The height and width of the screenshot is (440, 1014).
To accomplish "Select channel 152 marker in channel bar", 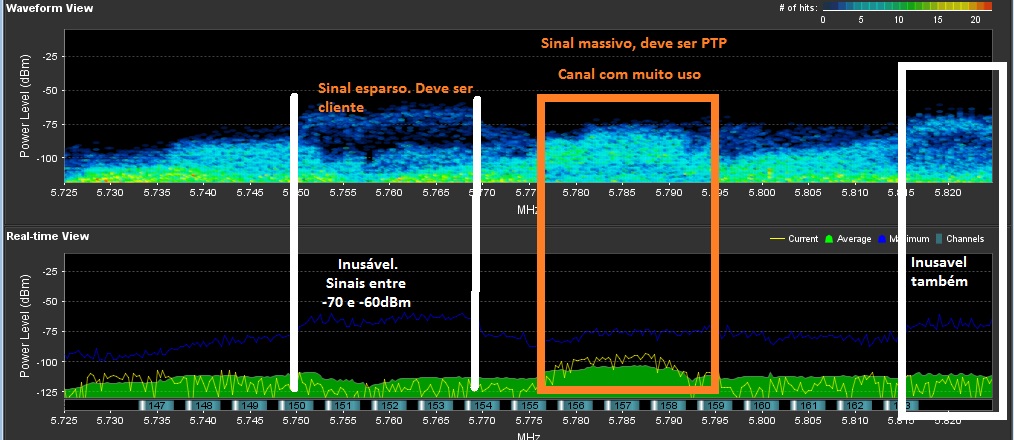I will (390, 406).
